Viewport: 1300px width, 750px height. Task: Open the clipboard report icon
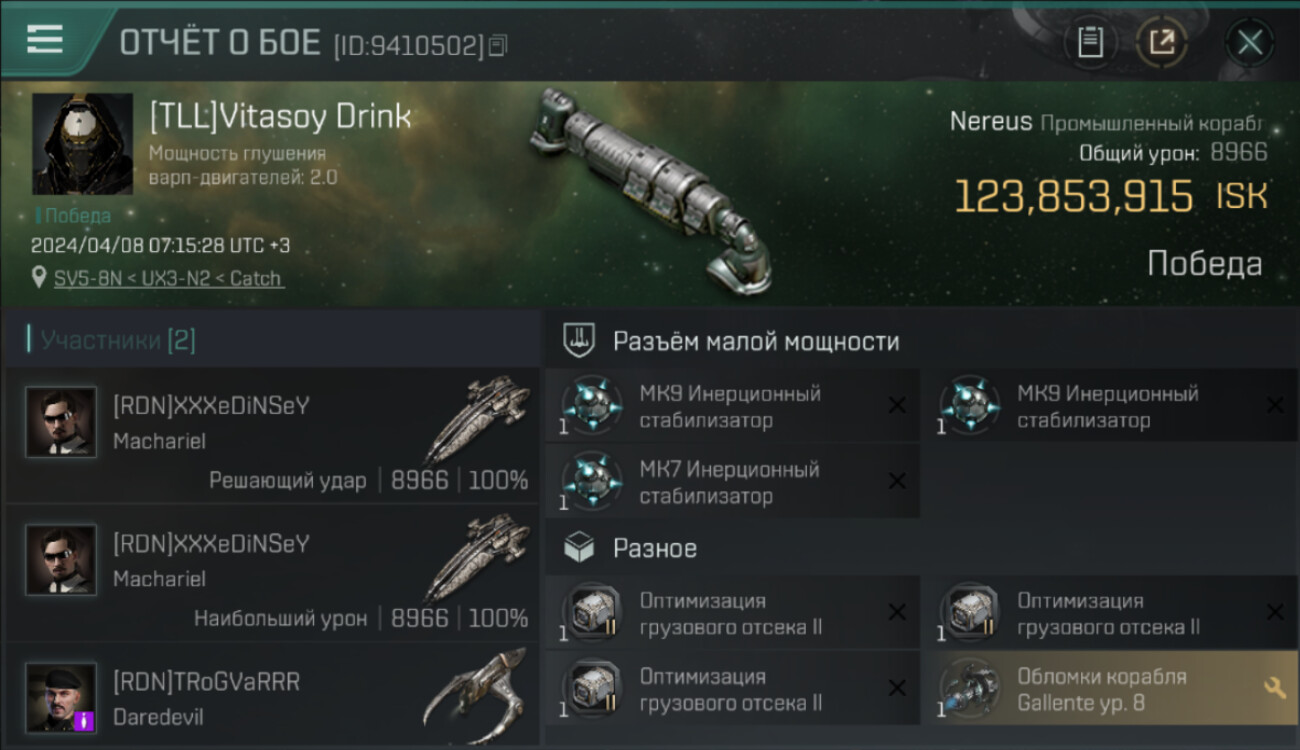click(x=1090, y=43)
